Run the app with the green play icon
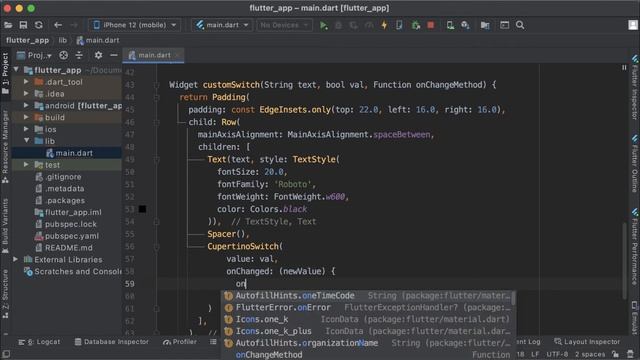 324,25
